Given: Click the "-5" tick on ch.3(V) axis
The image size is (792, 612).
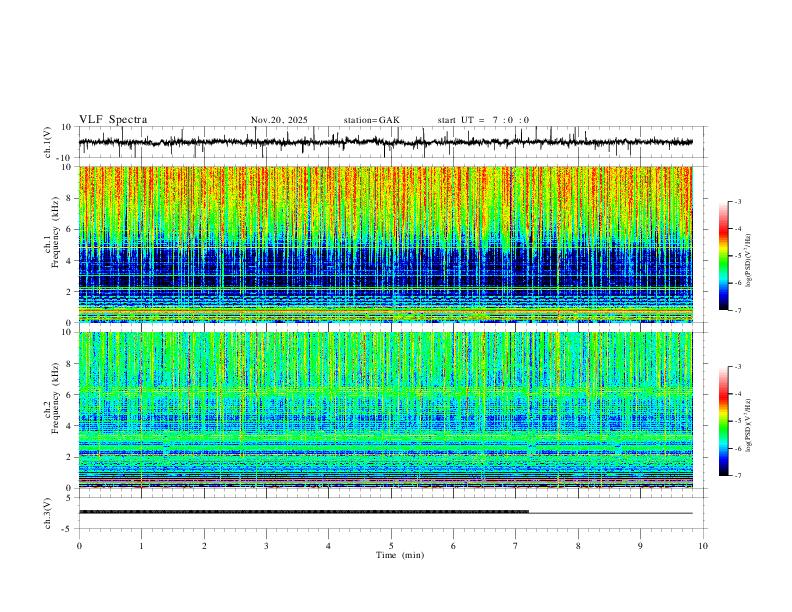Looking at the screenshot, I should coord(68,529).
